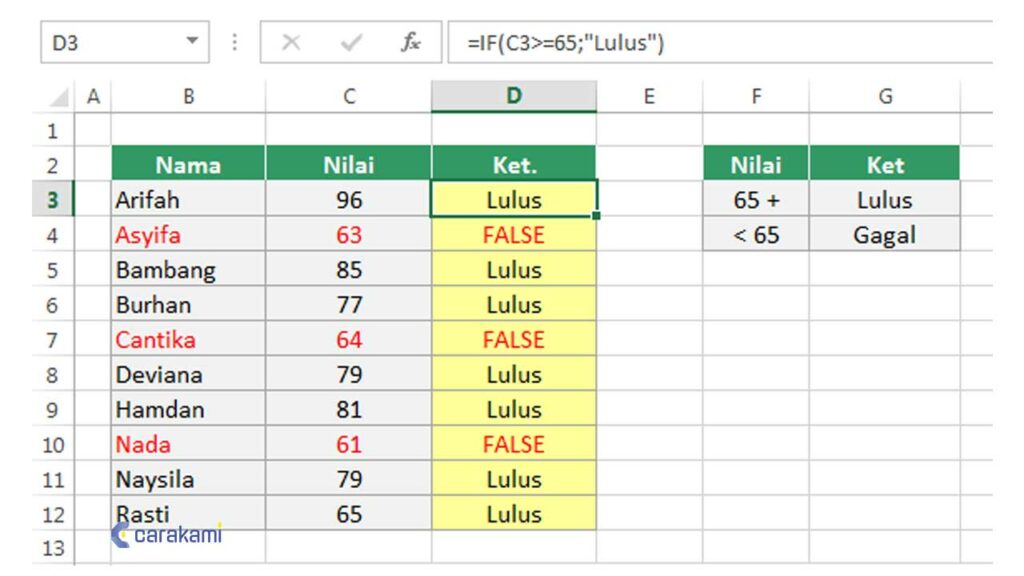This screenshot has width=1024, height=576.
Task: Click the fill handle on cell D3
Action: (595, 216)
